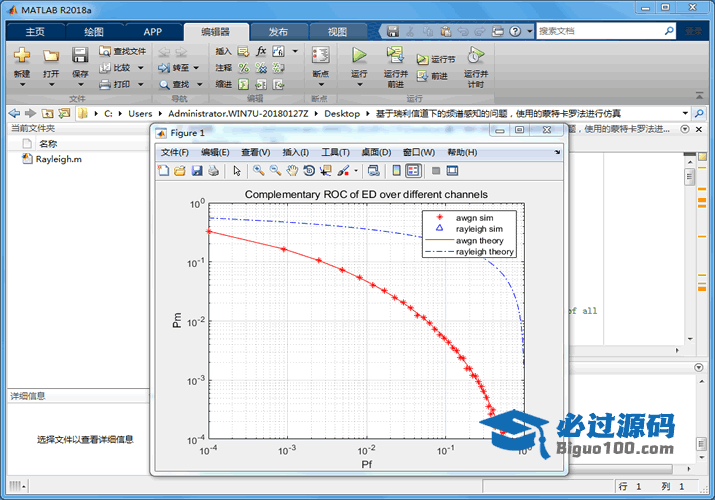
Task: Click New Figure icon in Figure 1 toolbar
Action: (x=163, y=170)
